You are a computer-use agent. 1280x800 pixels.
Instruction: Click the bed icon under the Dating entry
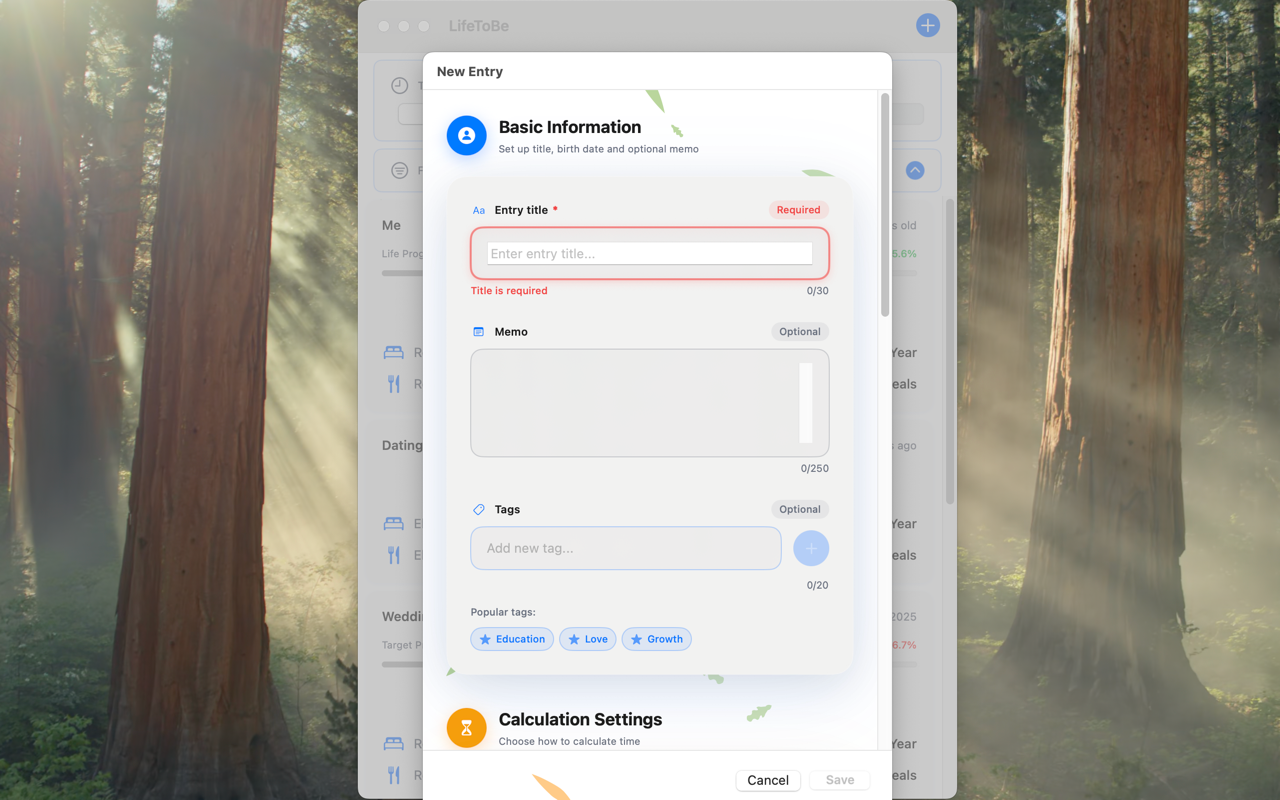click(x=394, y=524)
